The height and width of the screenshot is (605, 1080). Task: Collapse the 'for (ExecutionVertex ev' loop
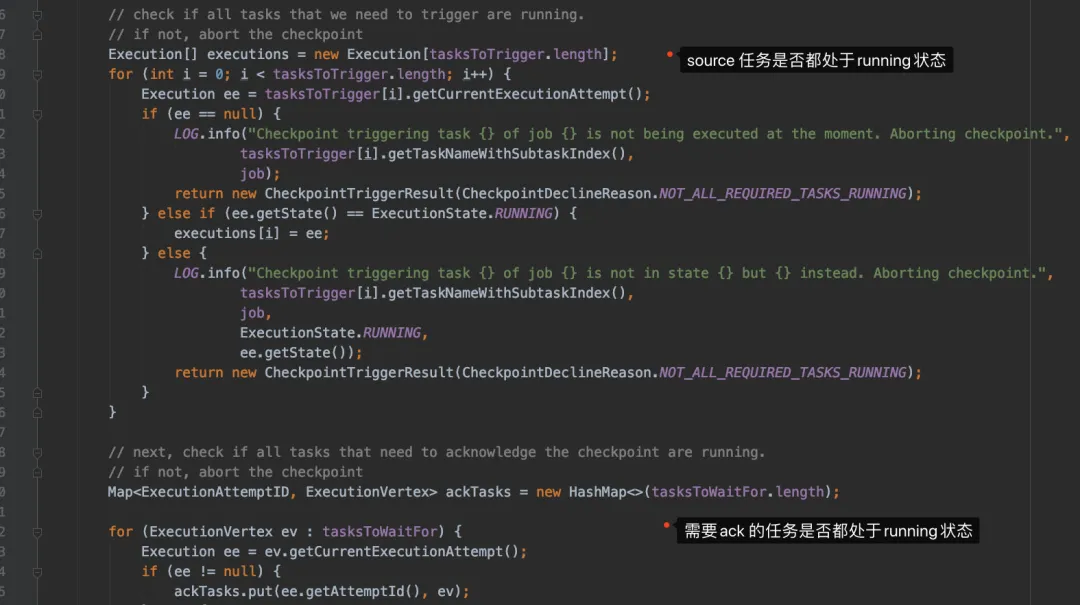(37, 532)
